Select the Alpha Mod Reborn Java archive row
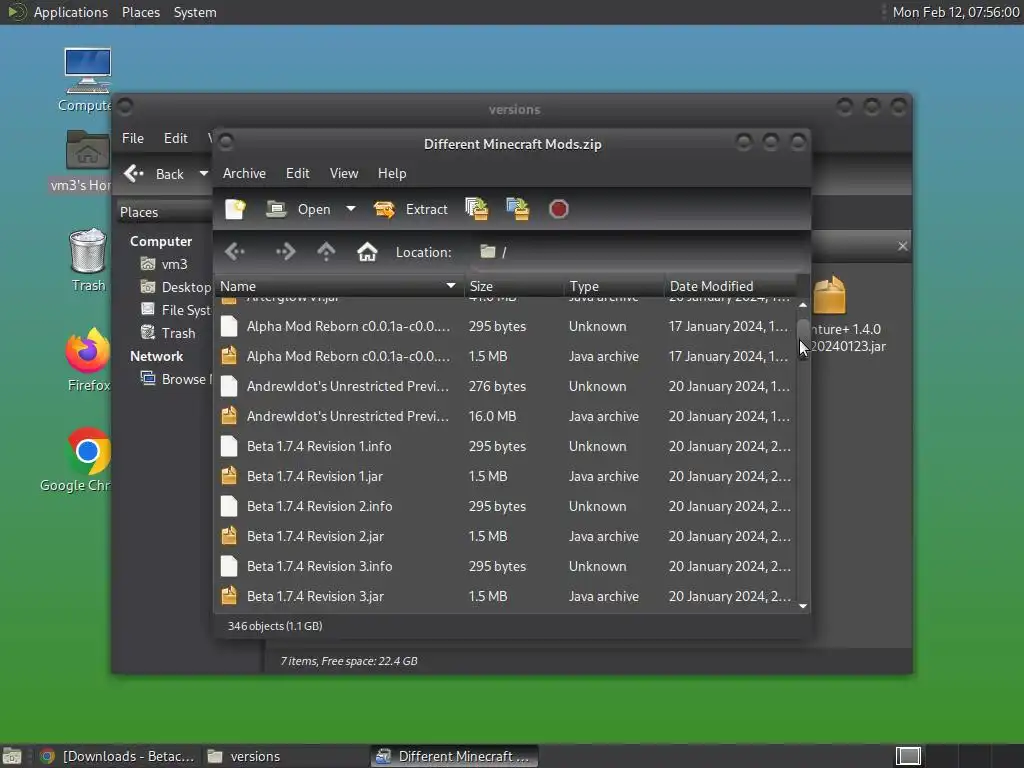Image resolution: width=1024 pixels, height=768 pixels. 505,356
